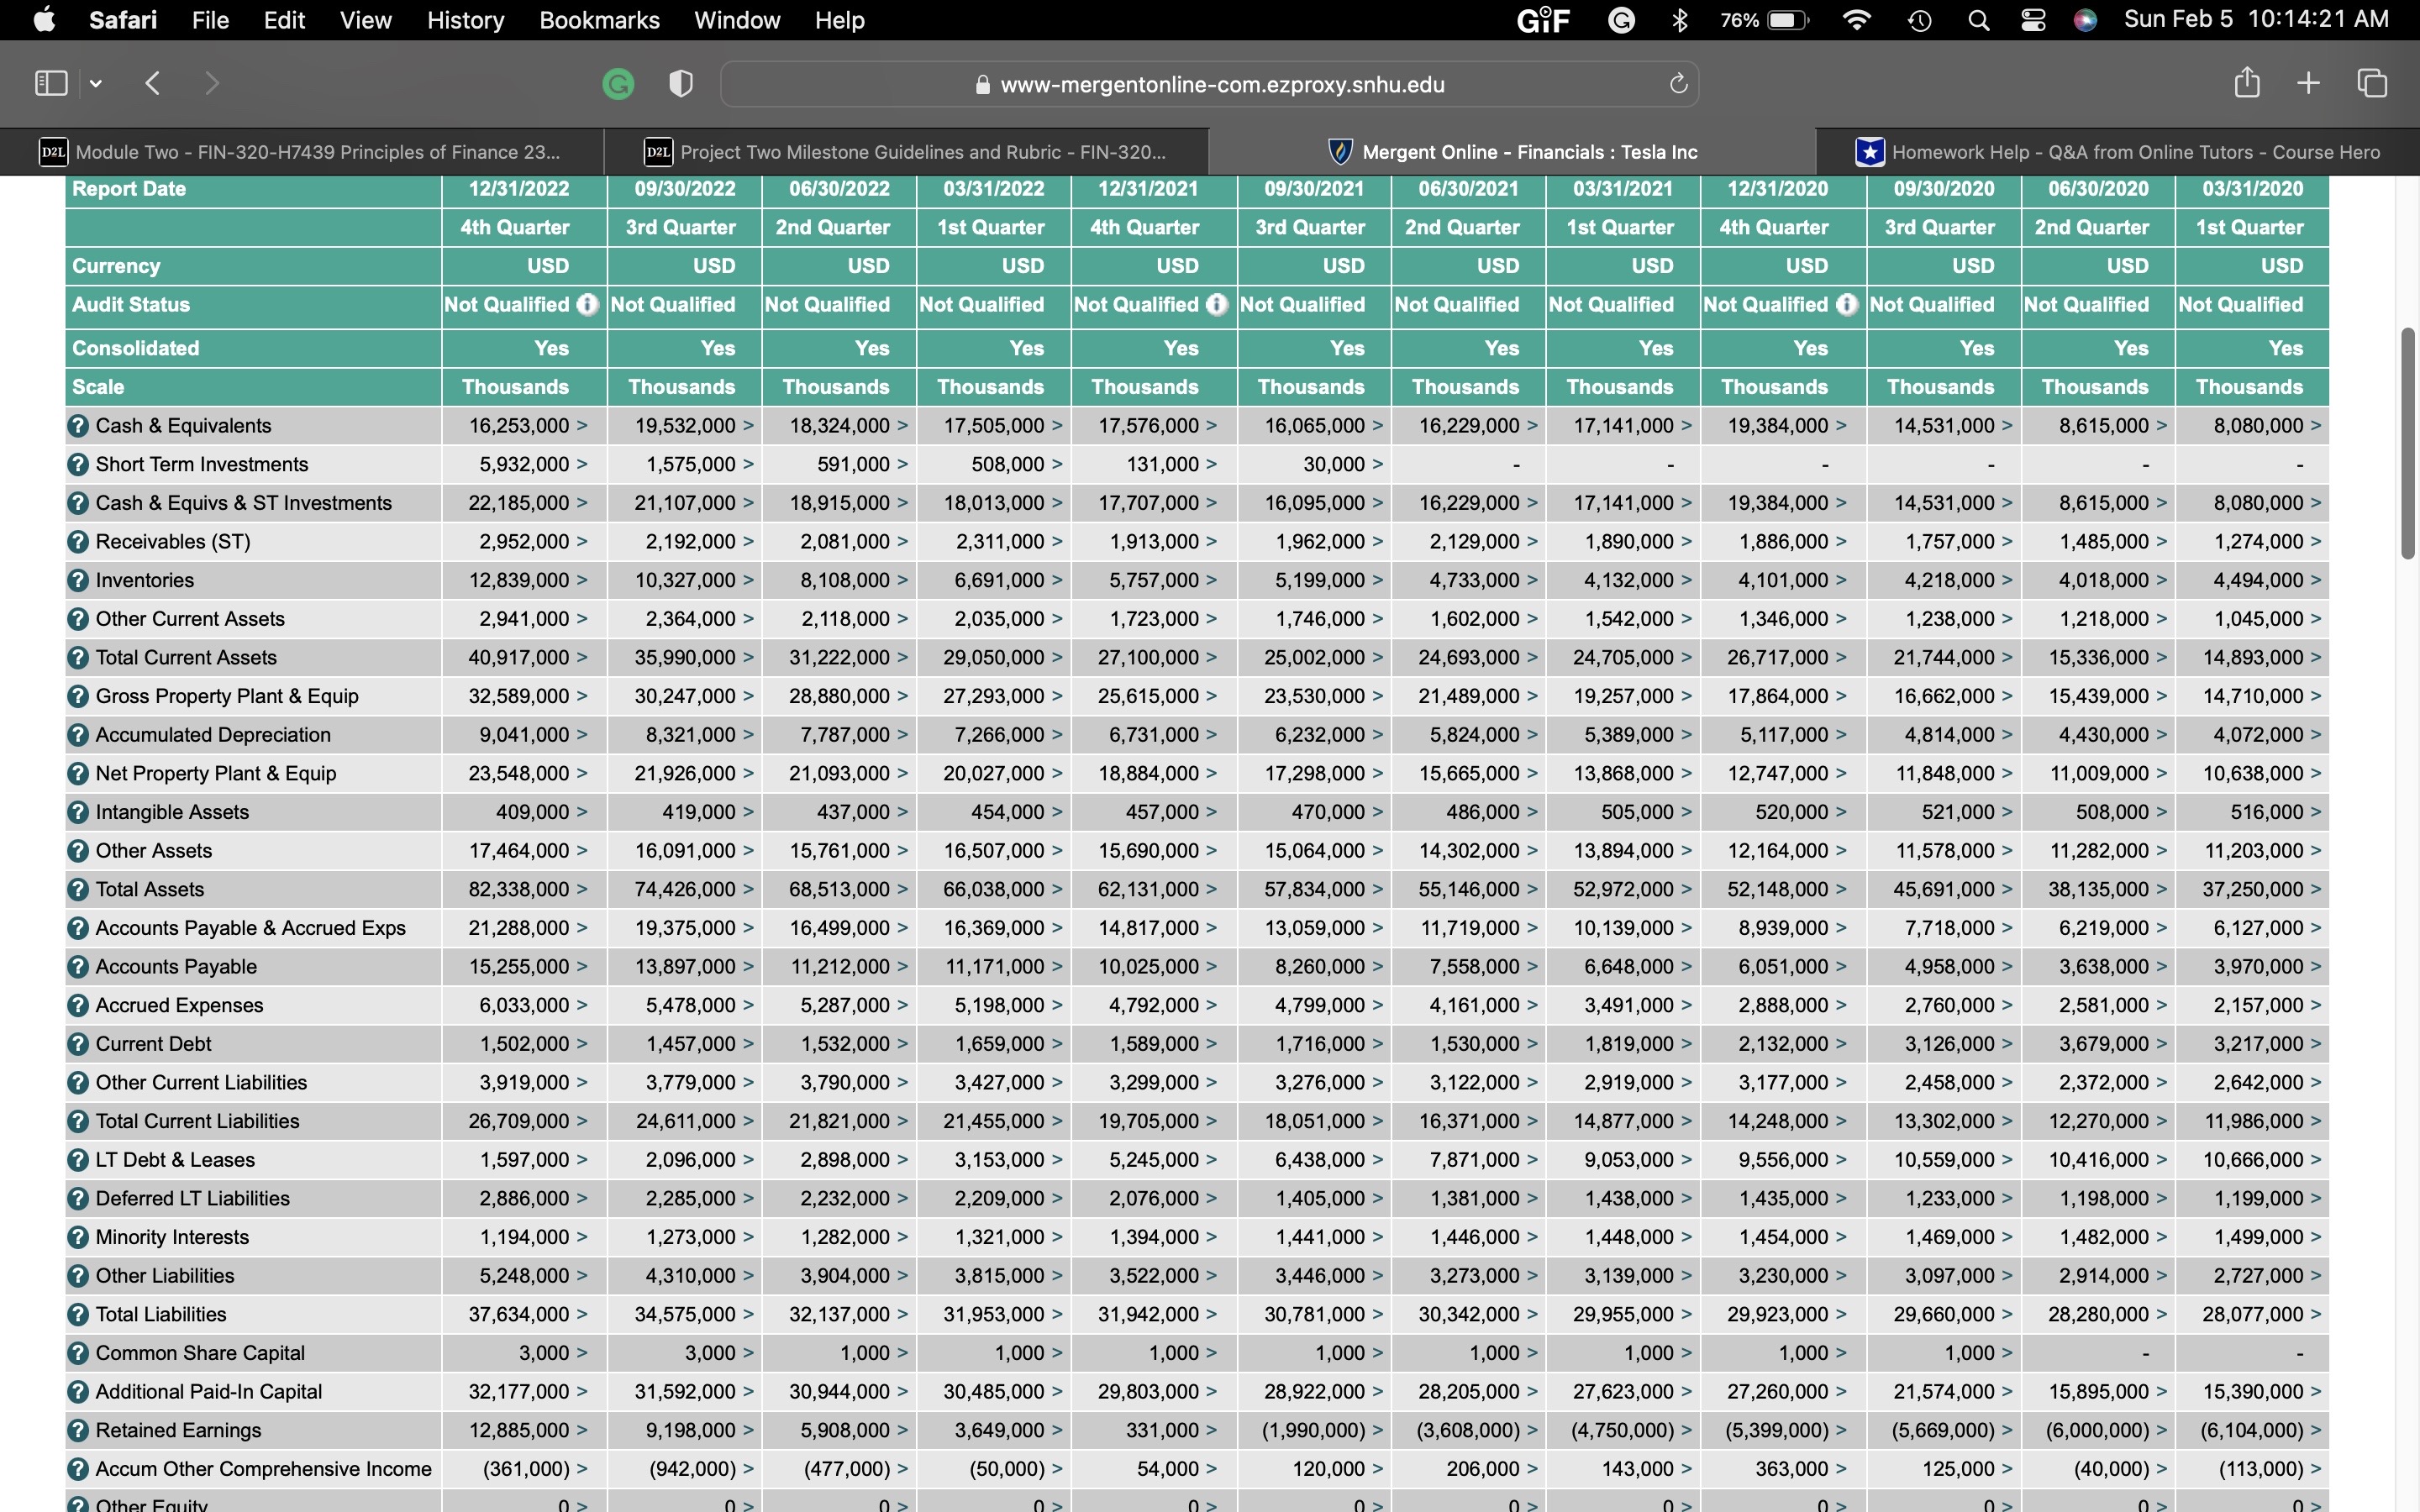Image resolution: width=2420 pixels, height=1512 pixels.
Task: Open help icon for Current Debt
Action: coord(78,1044)
